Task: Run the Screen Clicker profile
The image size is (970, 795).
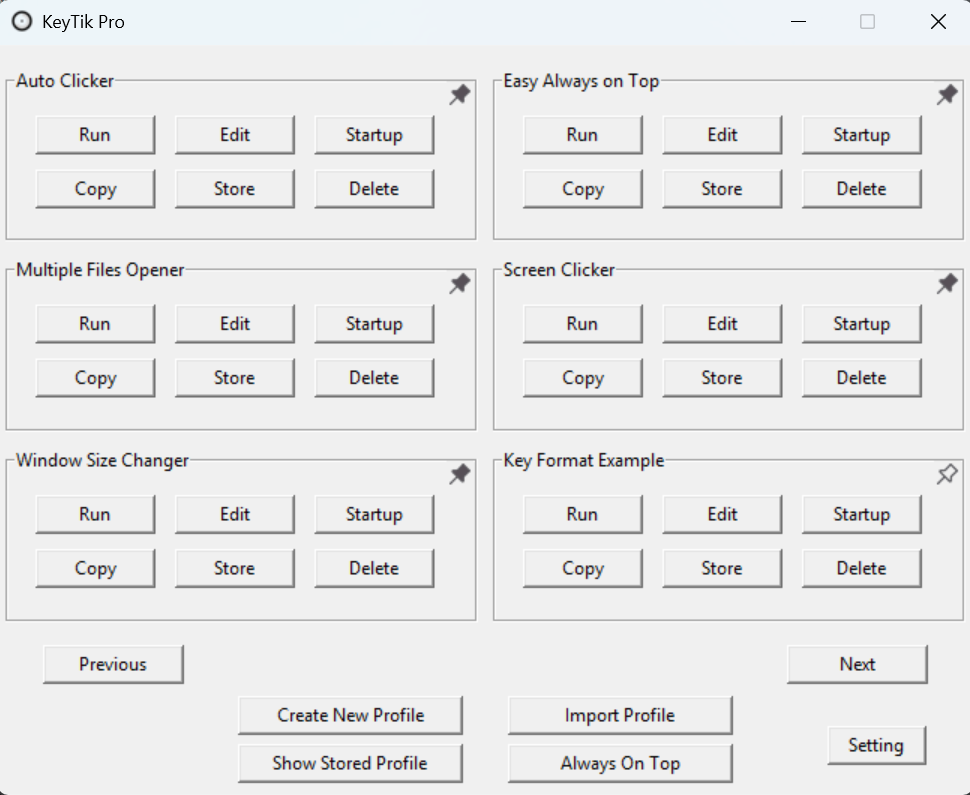Action: coord(583,324)
